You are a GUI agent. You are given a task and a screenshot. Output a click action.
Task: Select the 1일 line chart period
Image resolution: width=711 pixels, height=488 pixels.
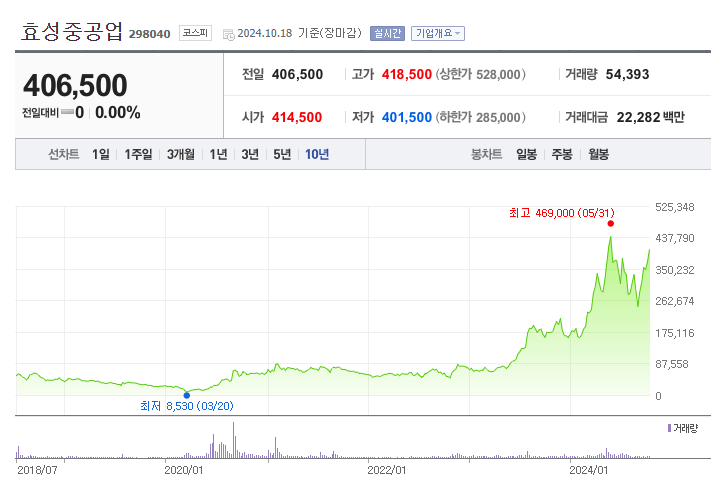[101, 154]
